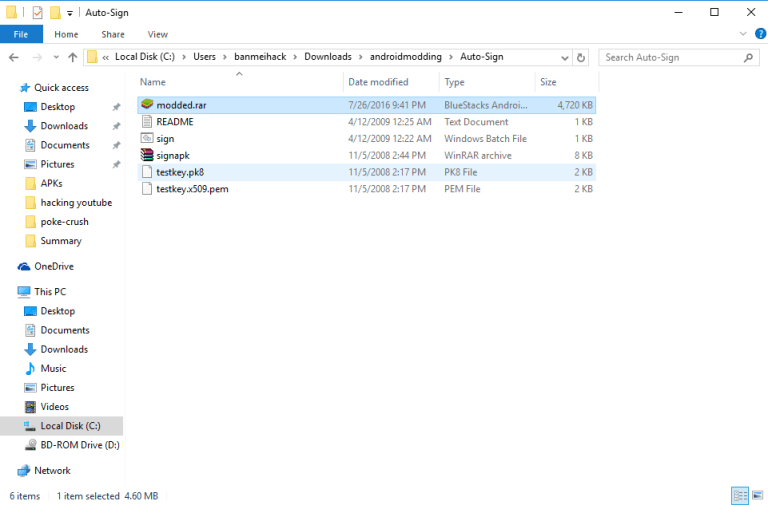Select This PC in the navigation pane
Screen dimensions: 768x505
coord(42,291)
